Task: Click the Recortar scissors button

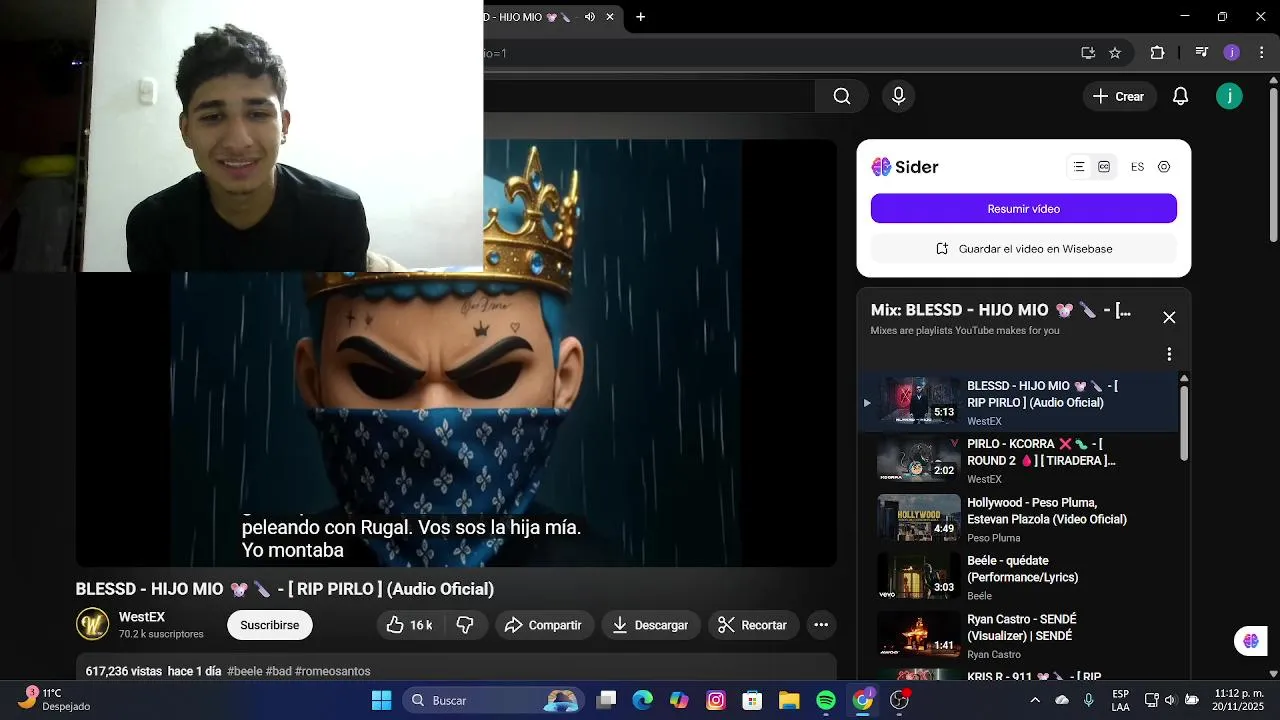Action: pyautogui.click(x=753, y=625)
